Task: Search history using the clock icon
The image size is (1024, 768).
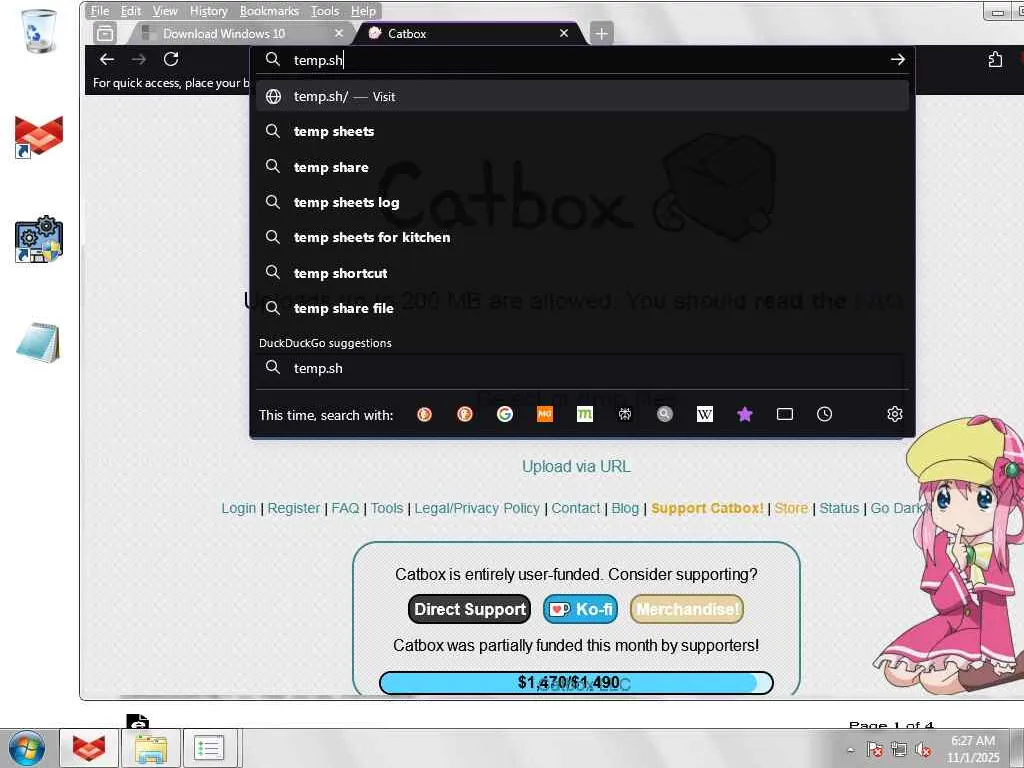Action: pos(825,414)
